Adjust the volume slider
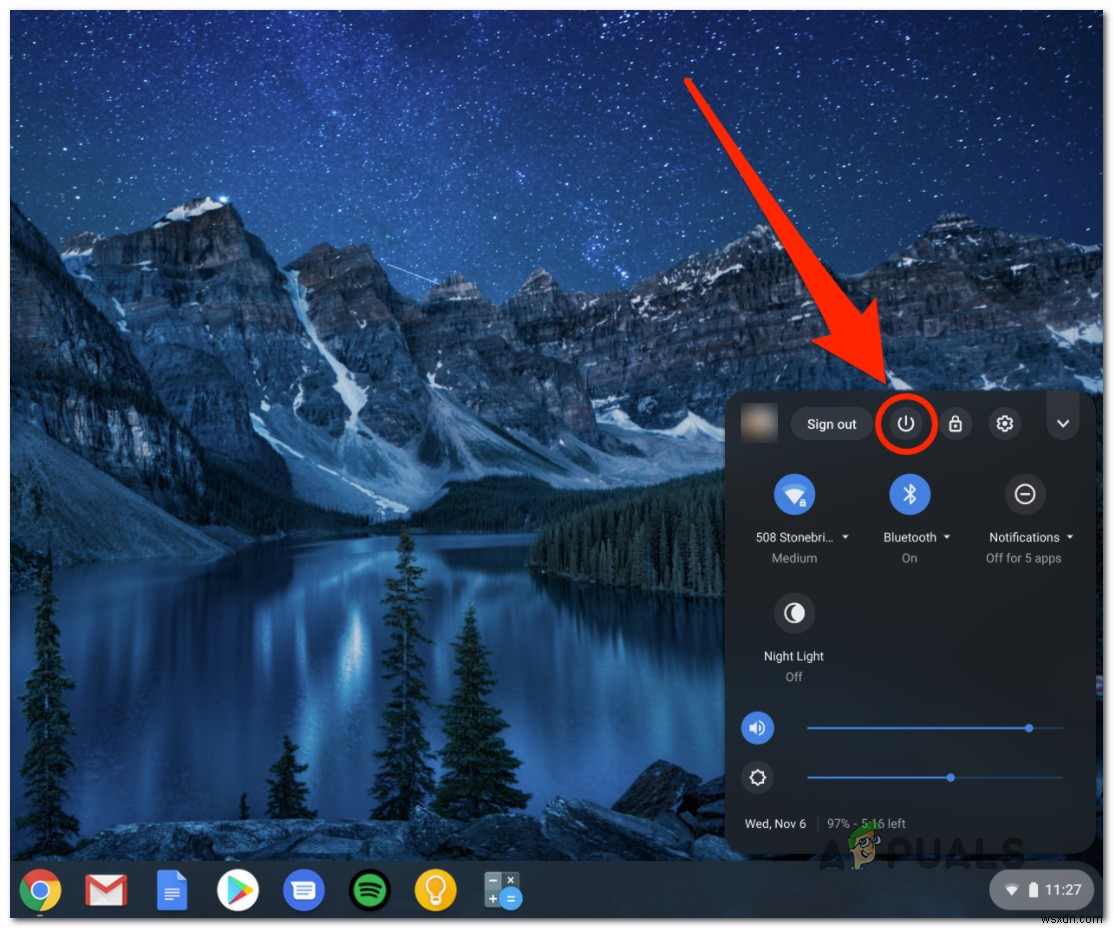 pyautogui.click(x=1028, y=728)
